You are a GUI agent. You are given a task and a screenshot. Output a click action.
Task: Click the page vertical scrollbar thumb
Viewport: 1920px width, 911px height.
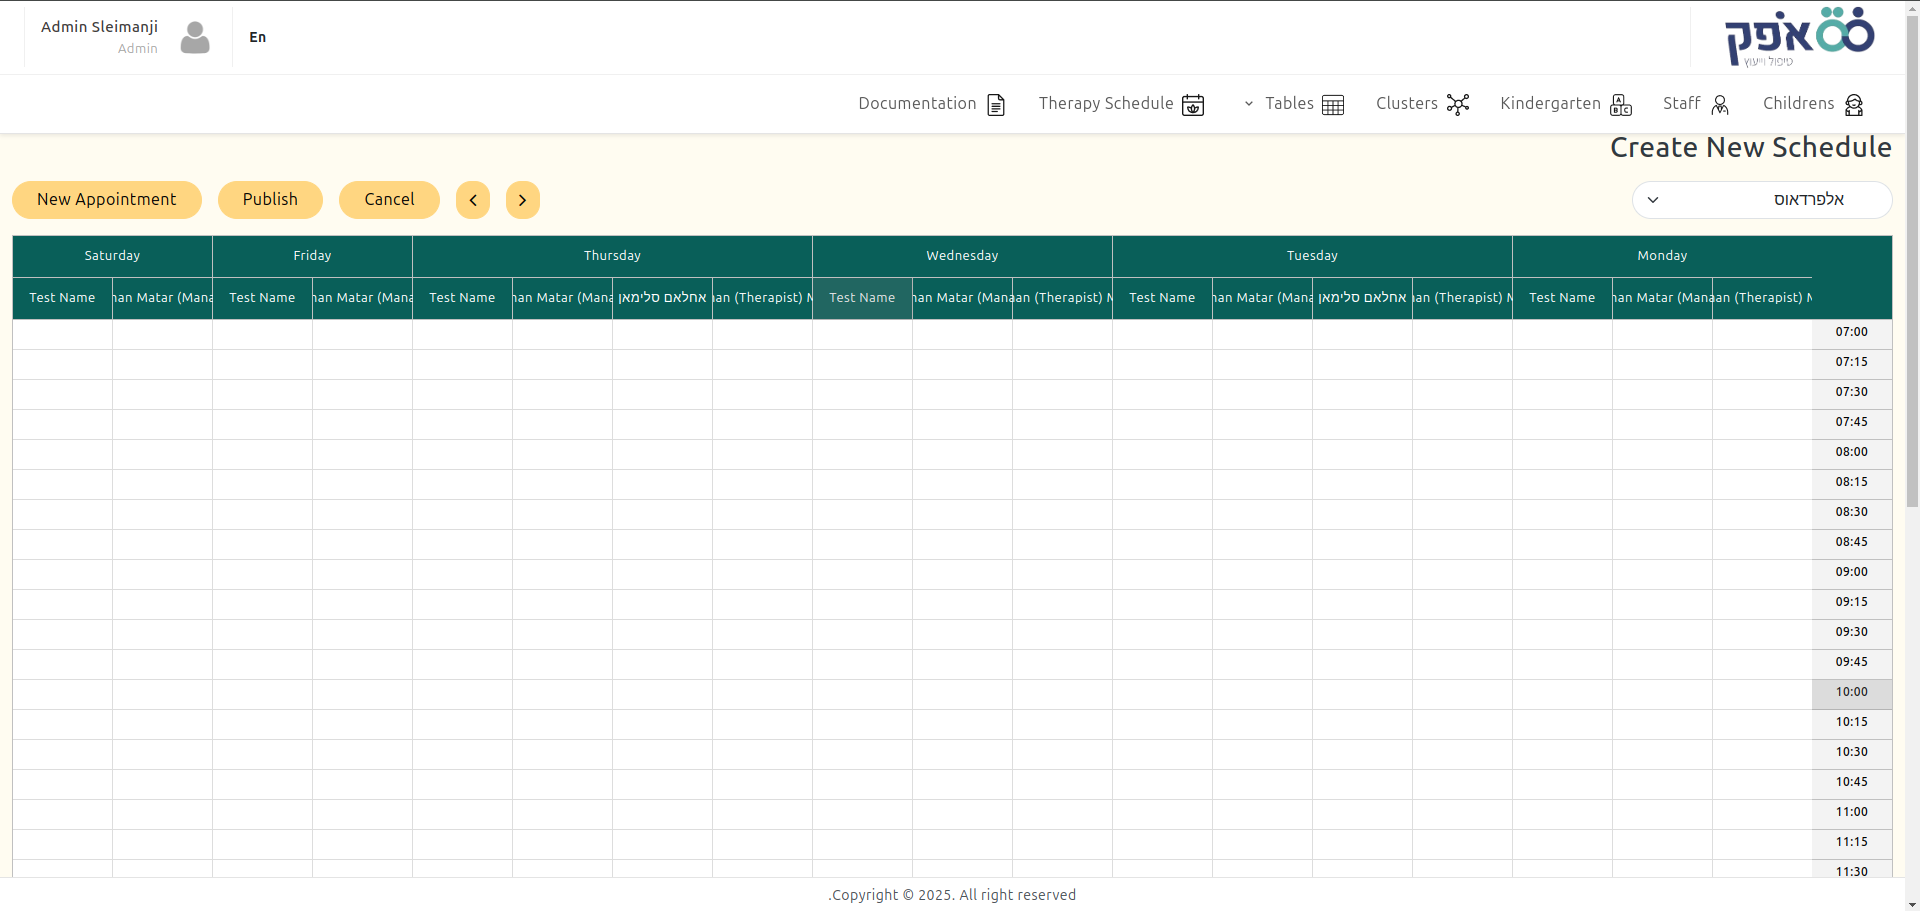[x=1912, y=260]
